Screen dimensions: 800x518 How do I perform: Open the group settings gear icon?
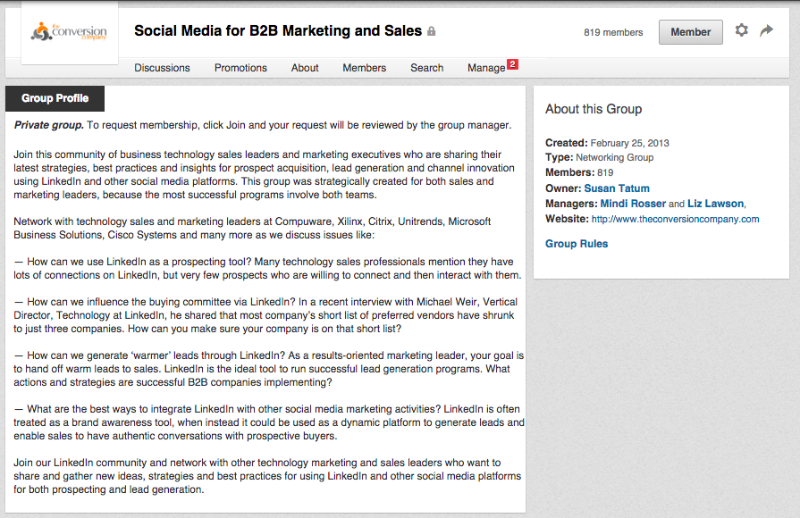(x=741, y=31)
